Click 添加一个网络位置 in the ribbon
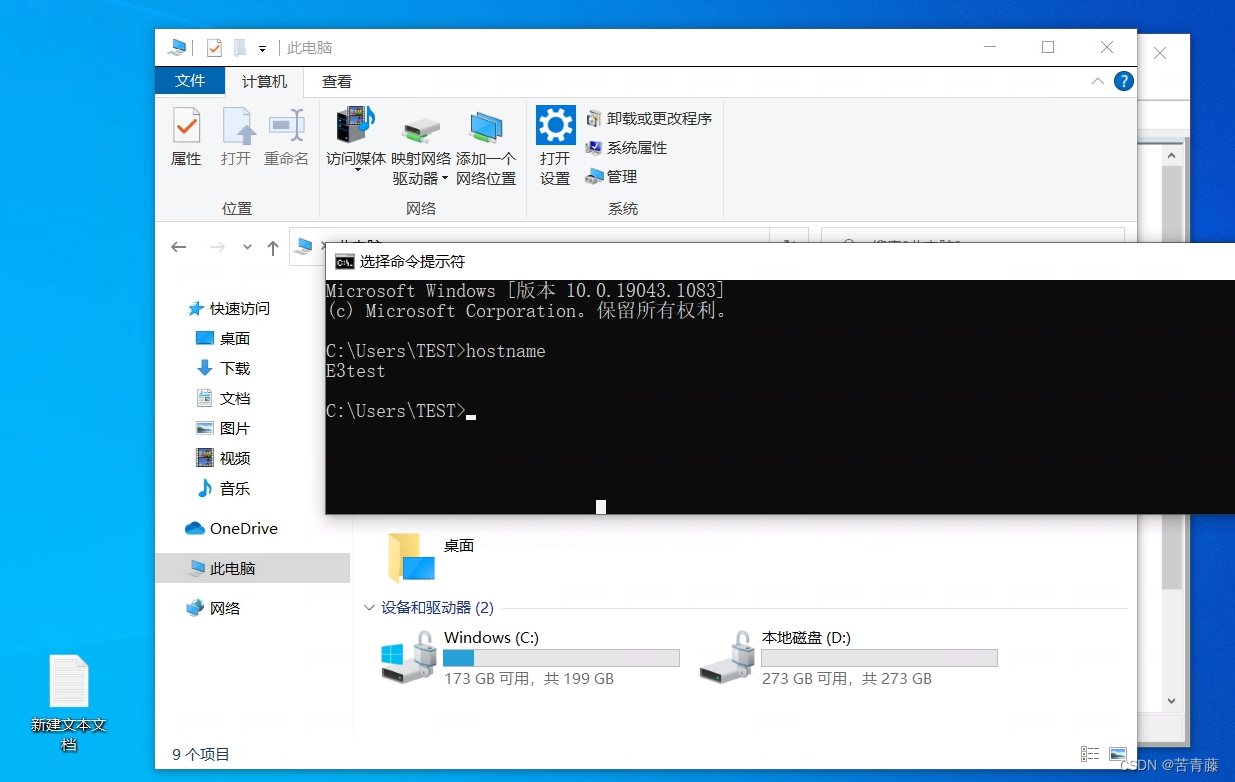Screen dimensions: 1235x782 486,147
